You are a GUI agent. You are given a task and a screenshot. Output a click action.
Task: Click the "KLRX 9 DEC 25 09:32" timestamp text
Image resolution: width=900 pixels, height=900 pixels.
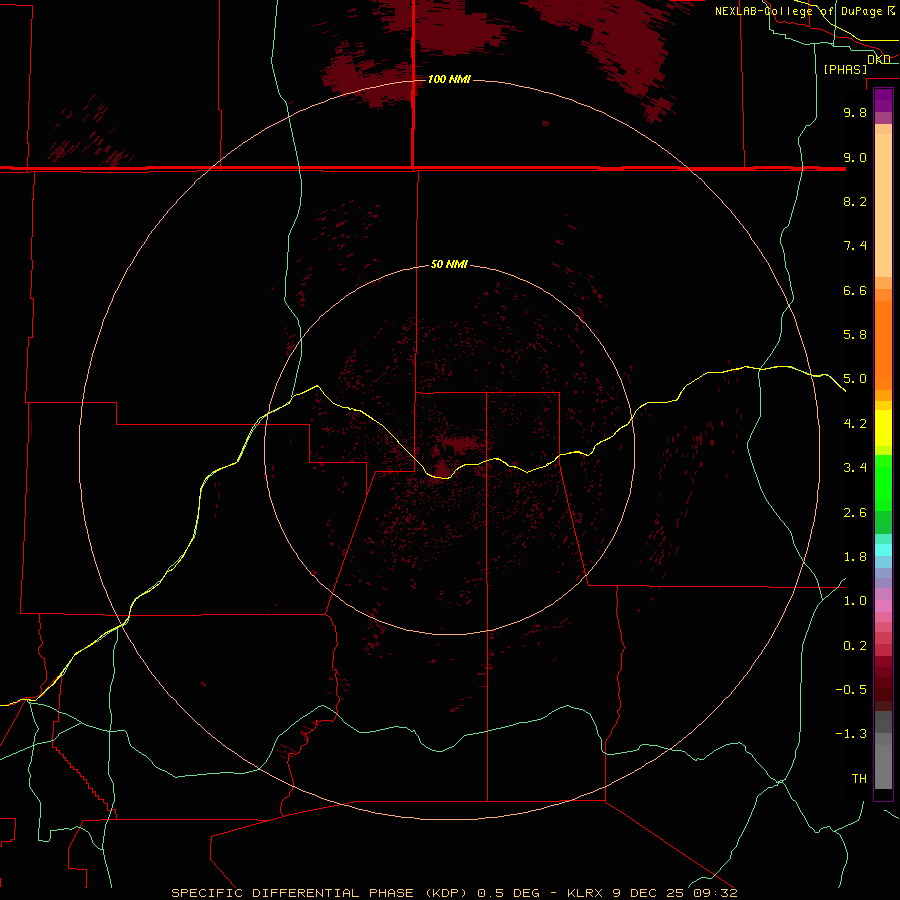click(x=652, y=893)
